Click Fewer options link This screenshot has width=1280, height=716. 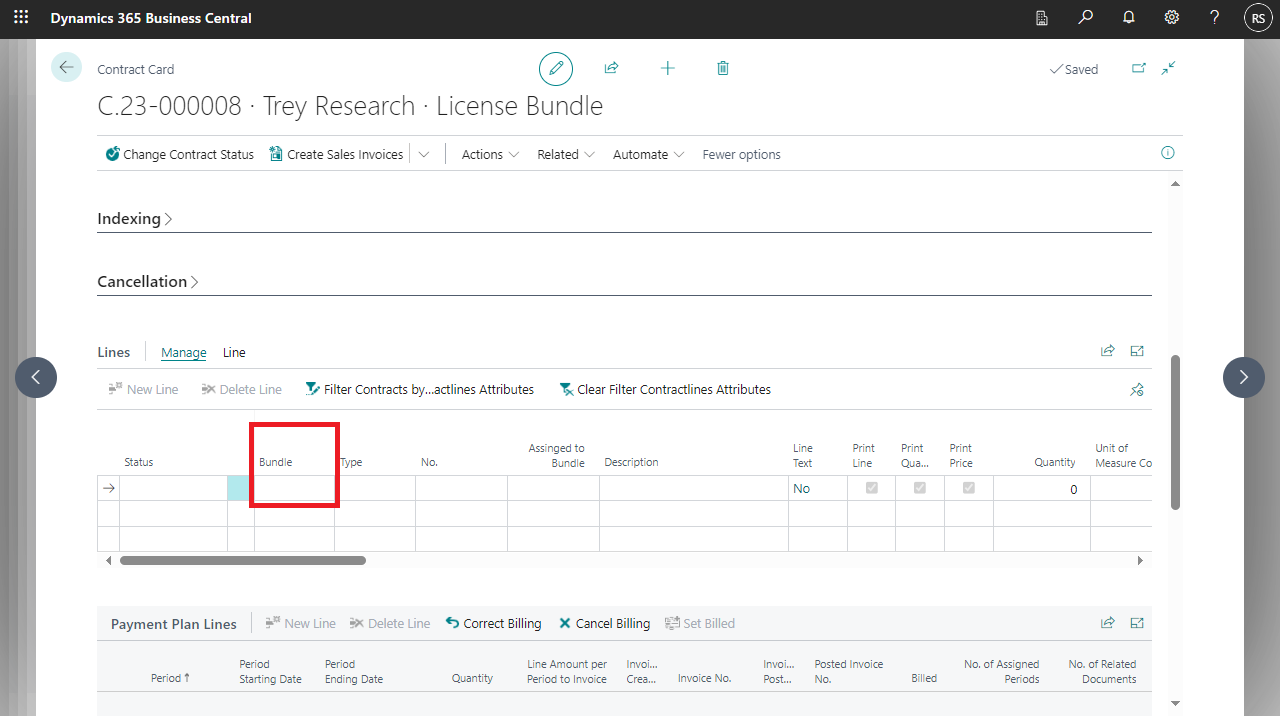[741, 154]
